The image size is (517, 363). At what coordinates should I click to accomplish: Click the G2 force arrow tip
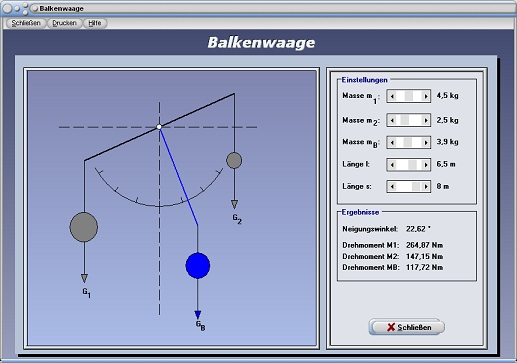tap(234, 204)
